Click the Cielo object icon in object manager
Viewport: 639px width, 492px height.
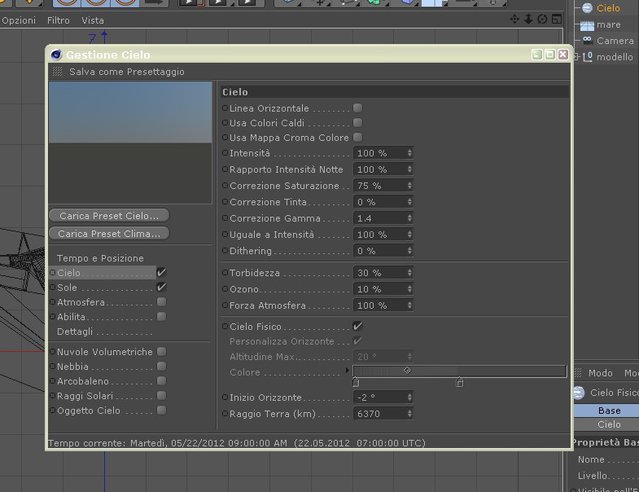click(587, 8)
